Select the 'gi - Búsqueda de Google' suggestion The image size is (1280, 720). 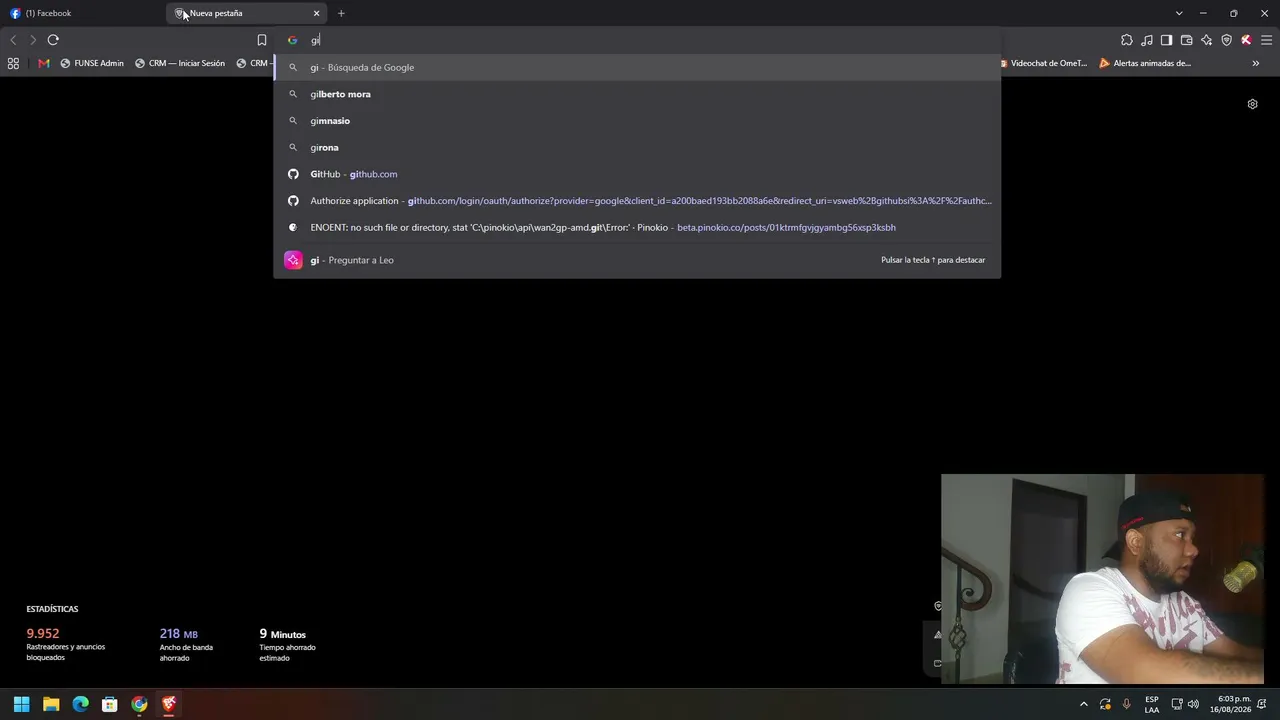637,67
